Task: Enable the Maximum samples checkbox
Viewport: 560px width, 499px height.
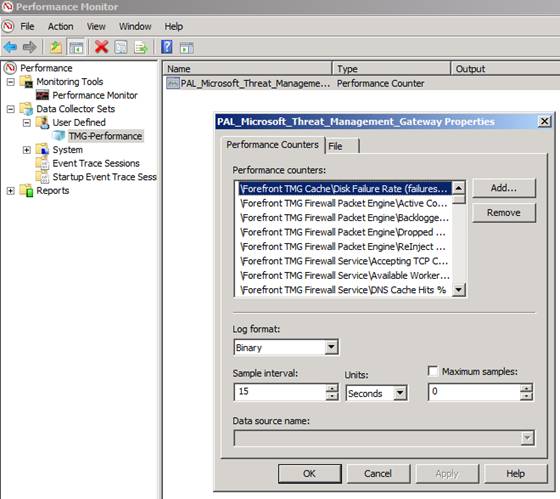Action: pos(433,371)
